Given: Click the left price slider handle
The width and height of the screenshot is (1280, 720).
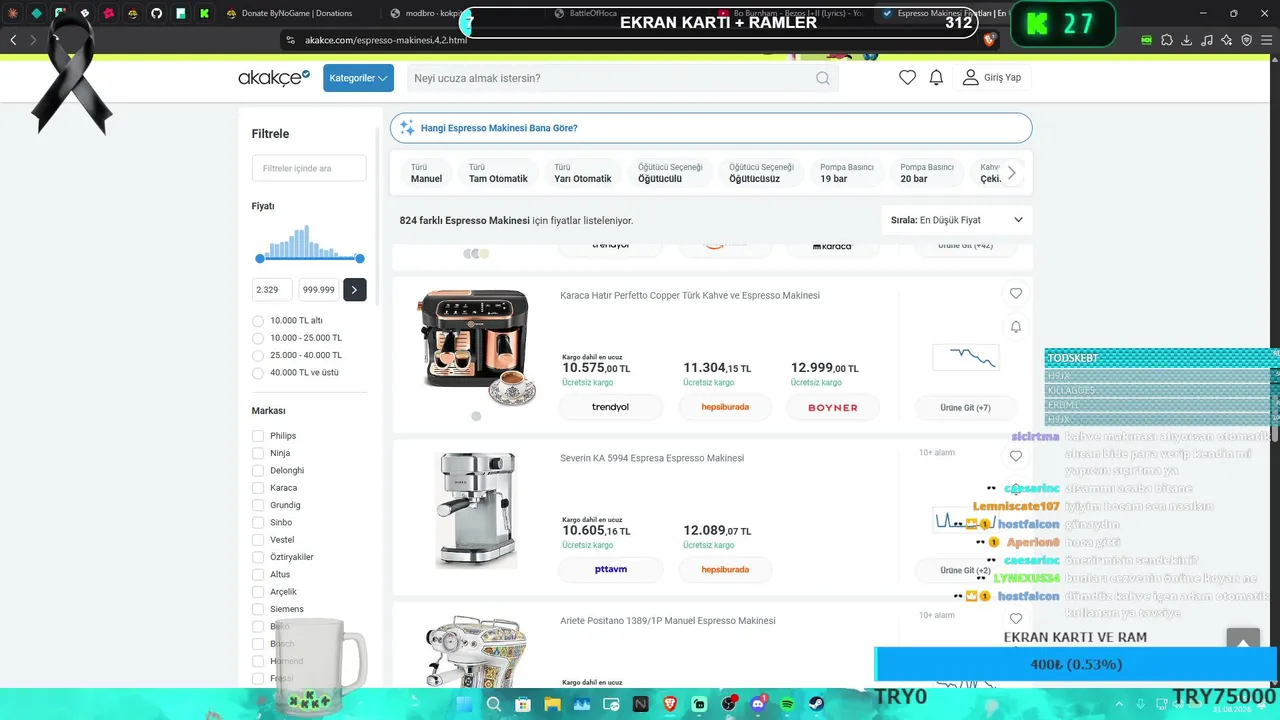Looking at the screenshot, I should pyautogui.click(x=260, y=258).
